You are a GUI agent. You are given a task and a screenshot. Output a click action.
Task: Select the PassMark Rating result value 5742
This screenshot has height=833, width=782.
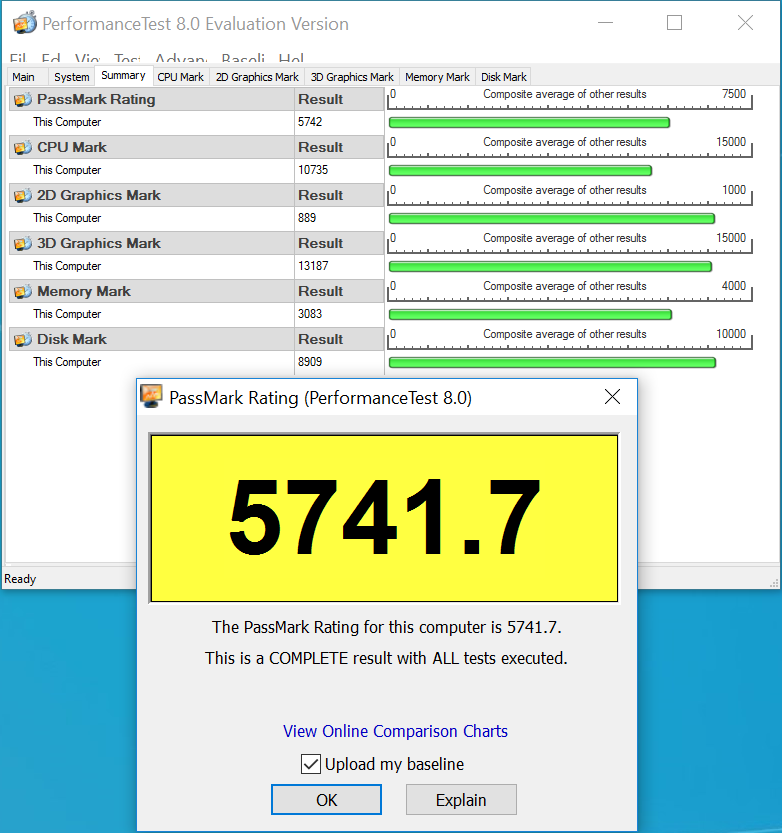tap(310, 122)
